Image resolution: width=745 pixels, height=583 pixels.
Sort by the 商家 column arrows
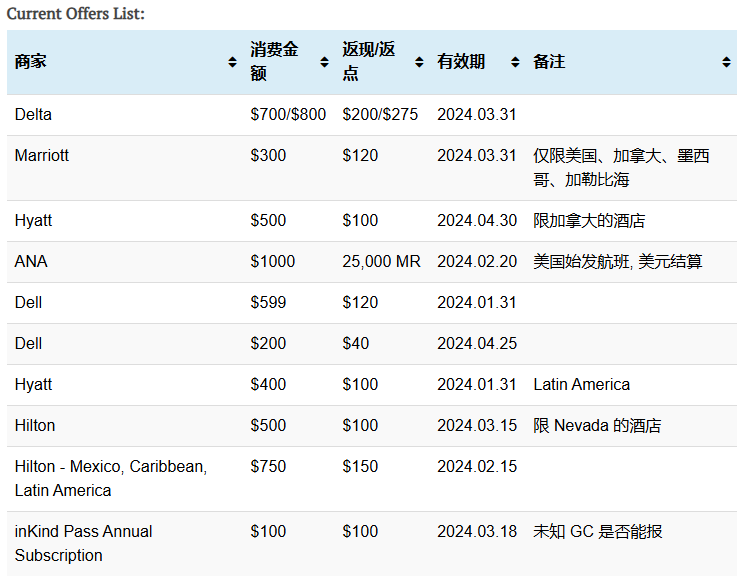(232, 62)
